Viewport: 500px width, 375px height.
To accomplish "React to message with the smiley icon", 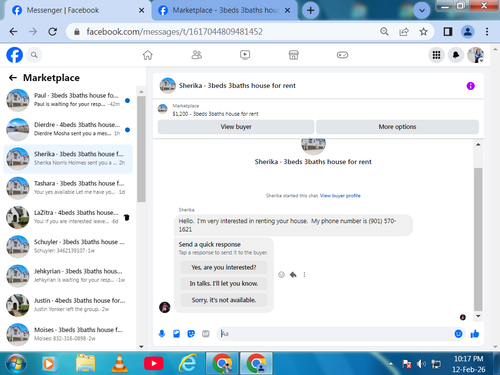I will (x=281, y=275).
